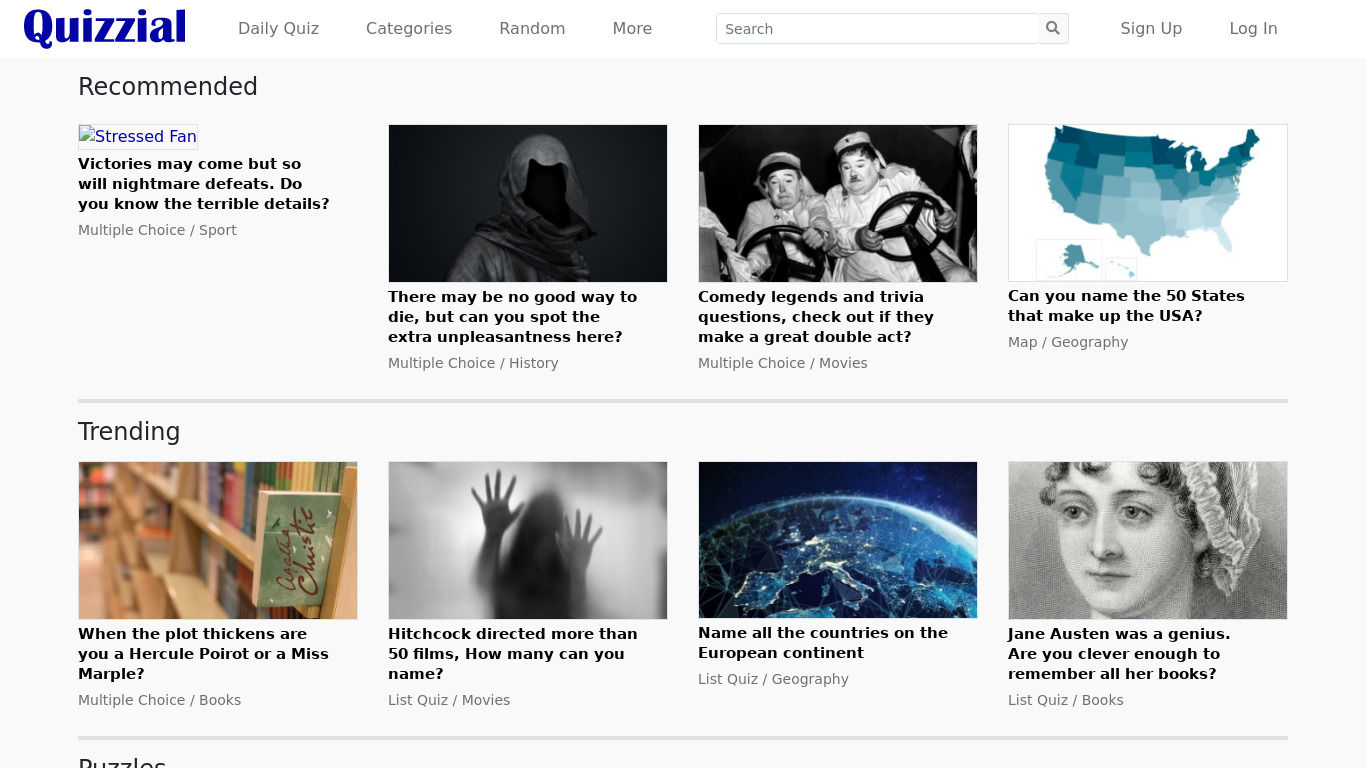Click the Quizzial logo
This screenshot has height=768, width=1366.
[x=105, y=28]
